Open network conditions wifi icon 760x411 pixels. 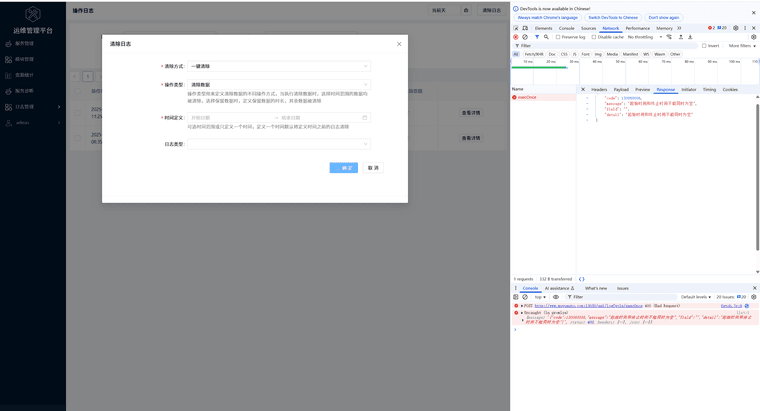point(669,37)
